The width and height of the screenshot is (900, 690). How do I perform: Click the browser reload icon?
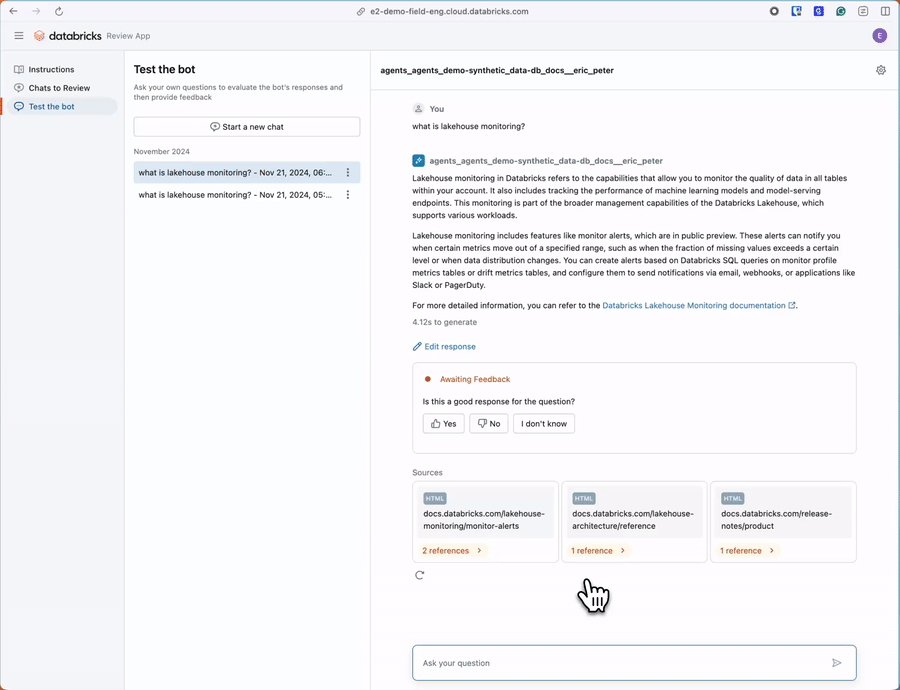click(x=59, y=11)
